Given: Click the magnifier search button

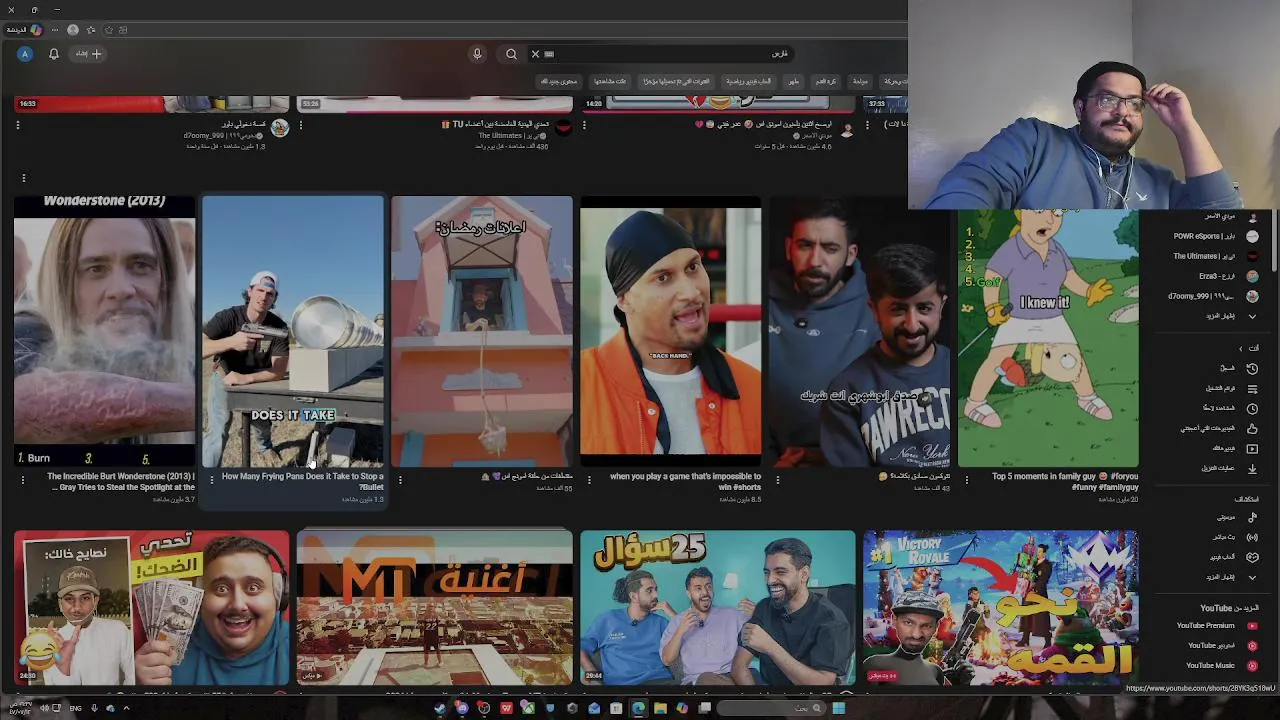Looking at the screenshot, I should [x=511, y=54].
